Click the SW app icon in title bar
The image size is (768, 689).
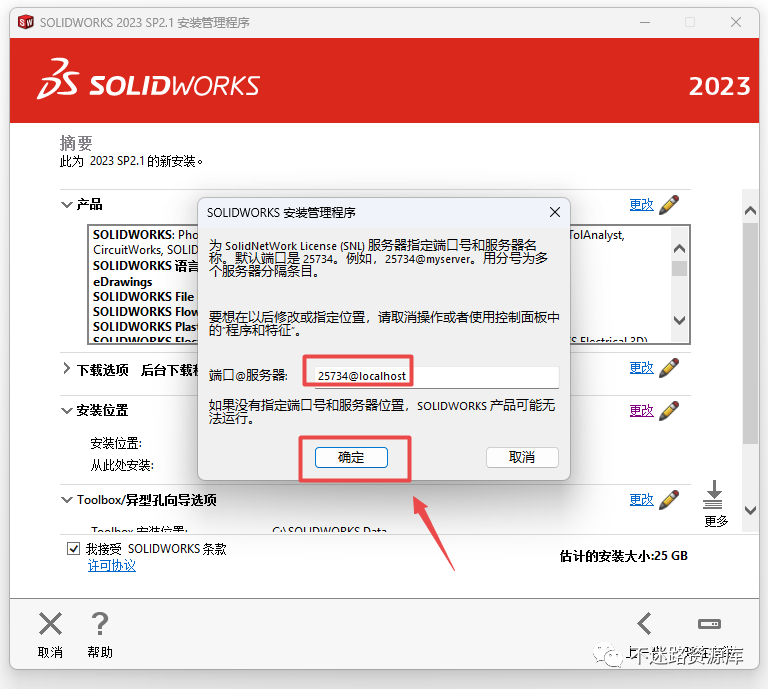(x=26, y=22)
